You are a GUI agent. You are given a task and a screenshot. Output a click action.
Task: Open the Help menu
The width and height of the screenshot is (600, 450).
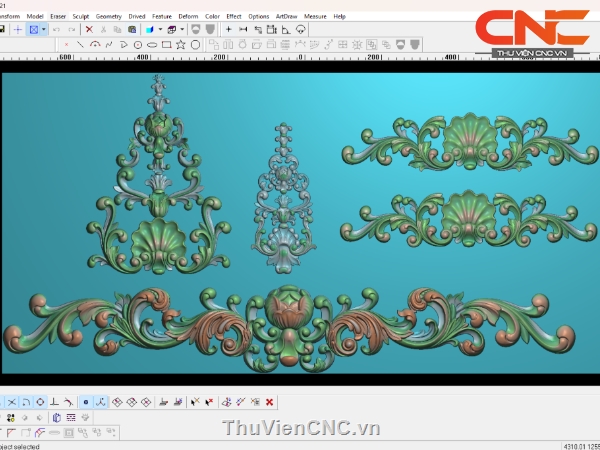click(340, 16)
